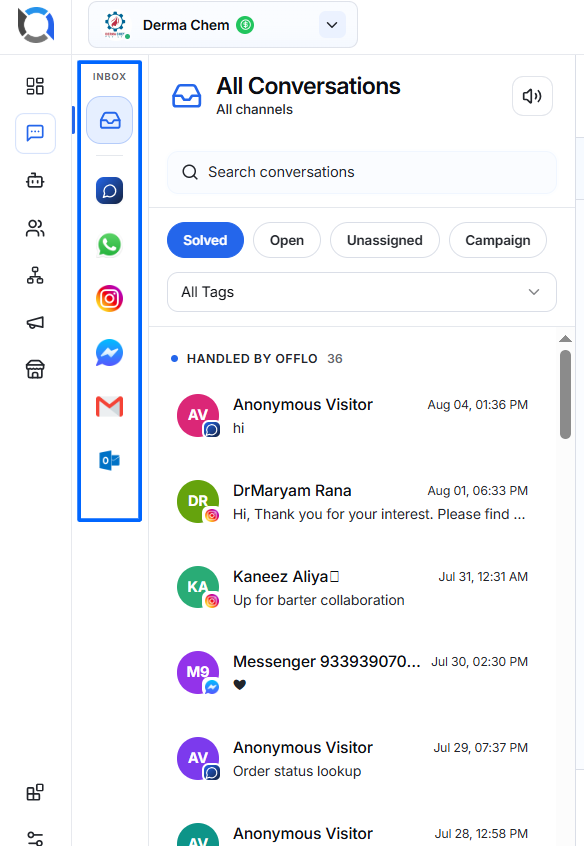The image size is (584, 846).
Task: Expand the Derma Chem workspace dropdown chevron
Action: (x=332, y=25)
